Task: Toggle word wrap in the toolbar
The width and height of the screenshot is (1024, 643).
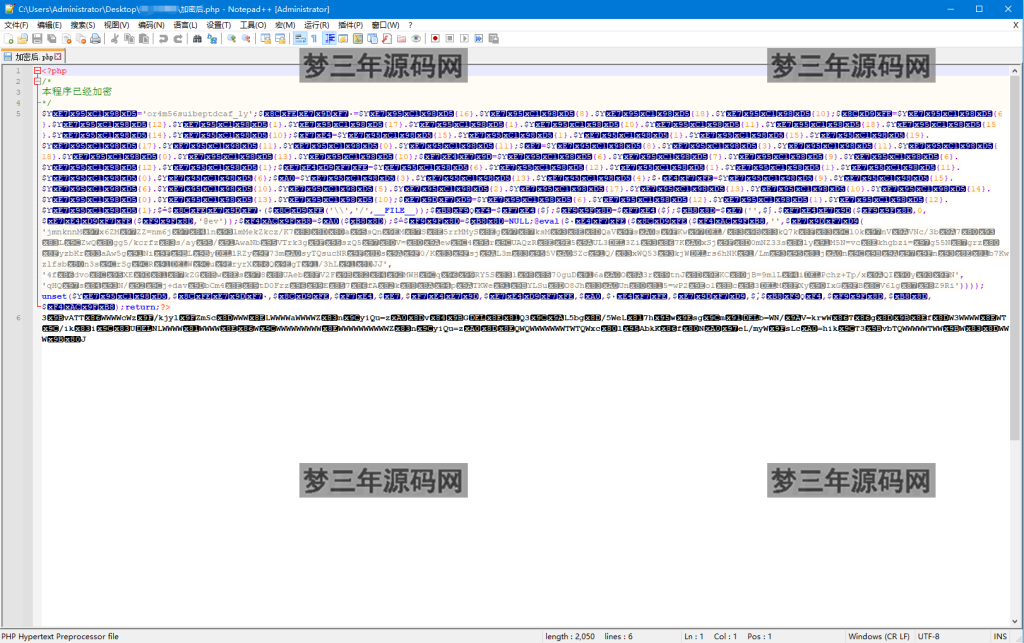Action: click(300, 39)
